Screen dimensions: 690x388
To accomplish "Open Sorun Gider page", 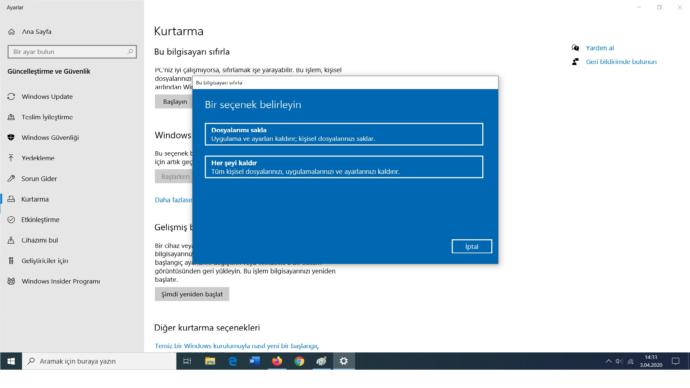I will coord(39,179).
